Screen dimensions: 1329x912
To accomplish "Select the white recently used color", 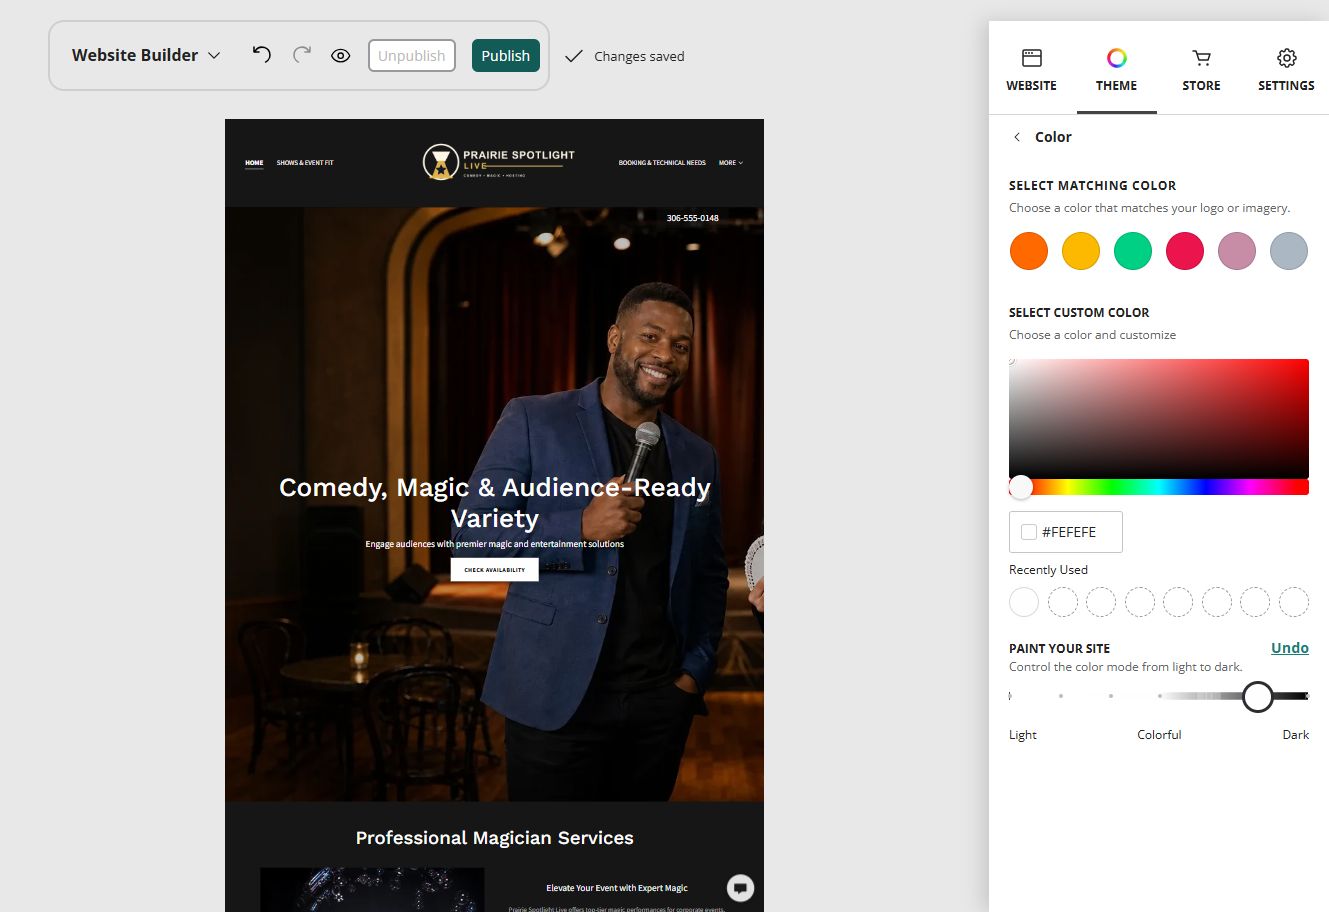I will (x=1024, y=602).
